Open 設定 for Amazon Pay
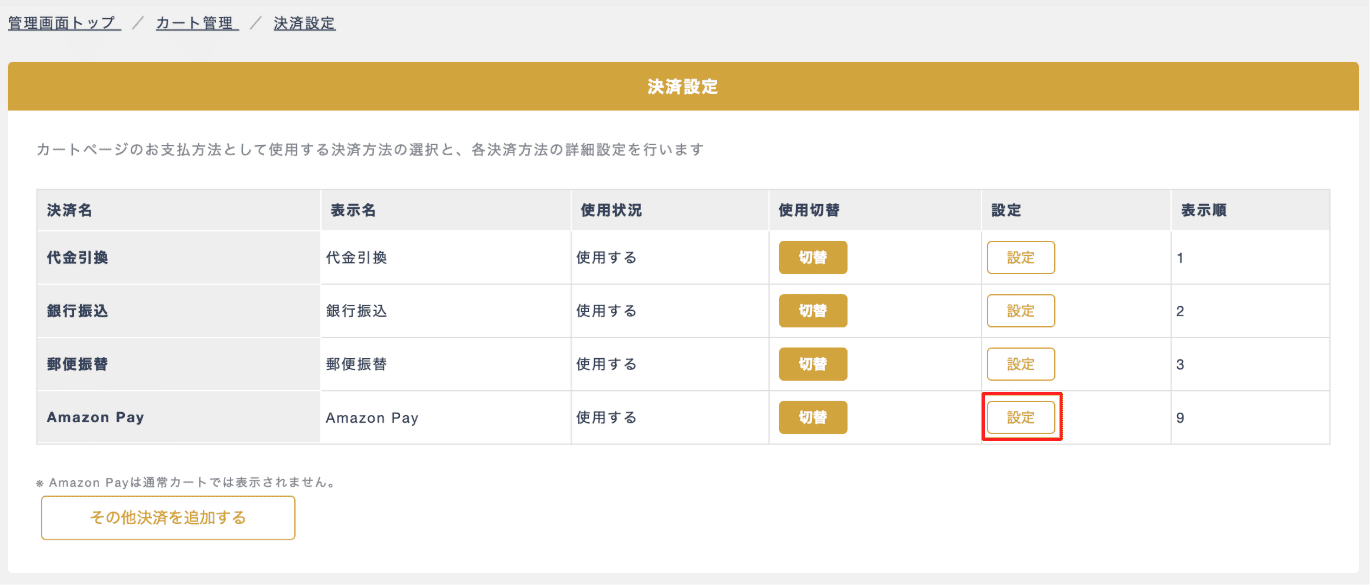The width and height of the screenshot is (1372, 586). [1020, 417]
